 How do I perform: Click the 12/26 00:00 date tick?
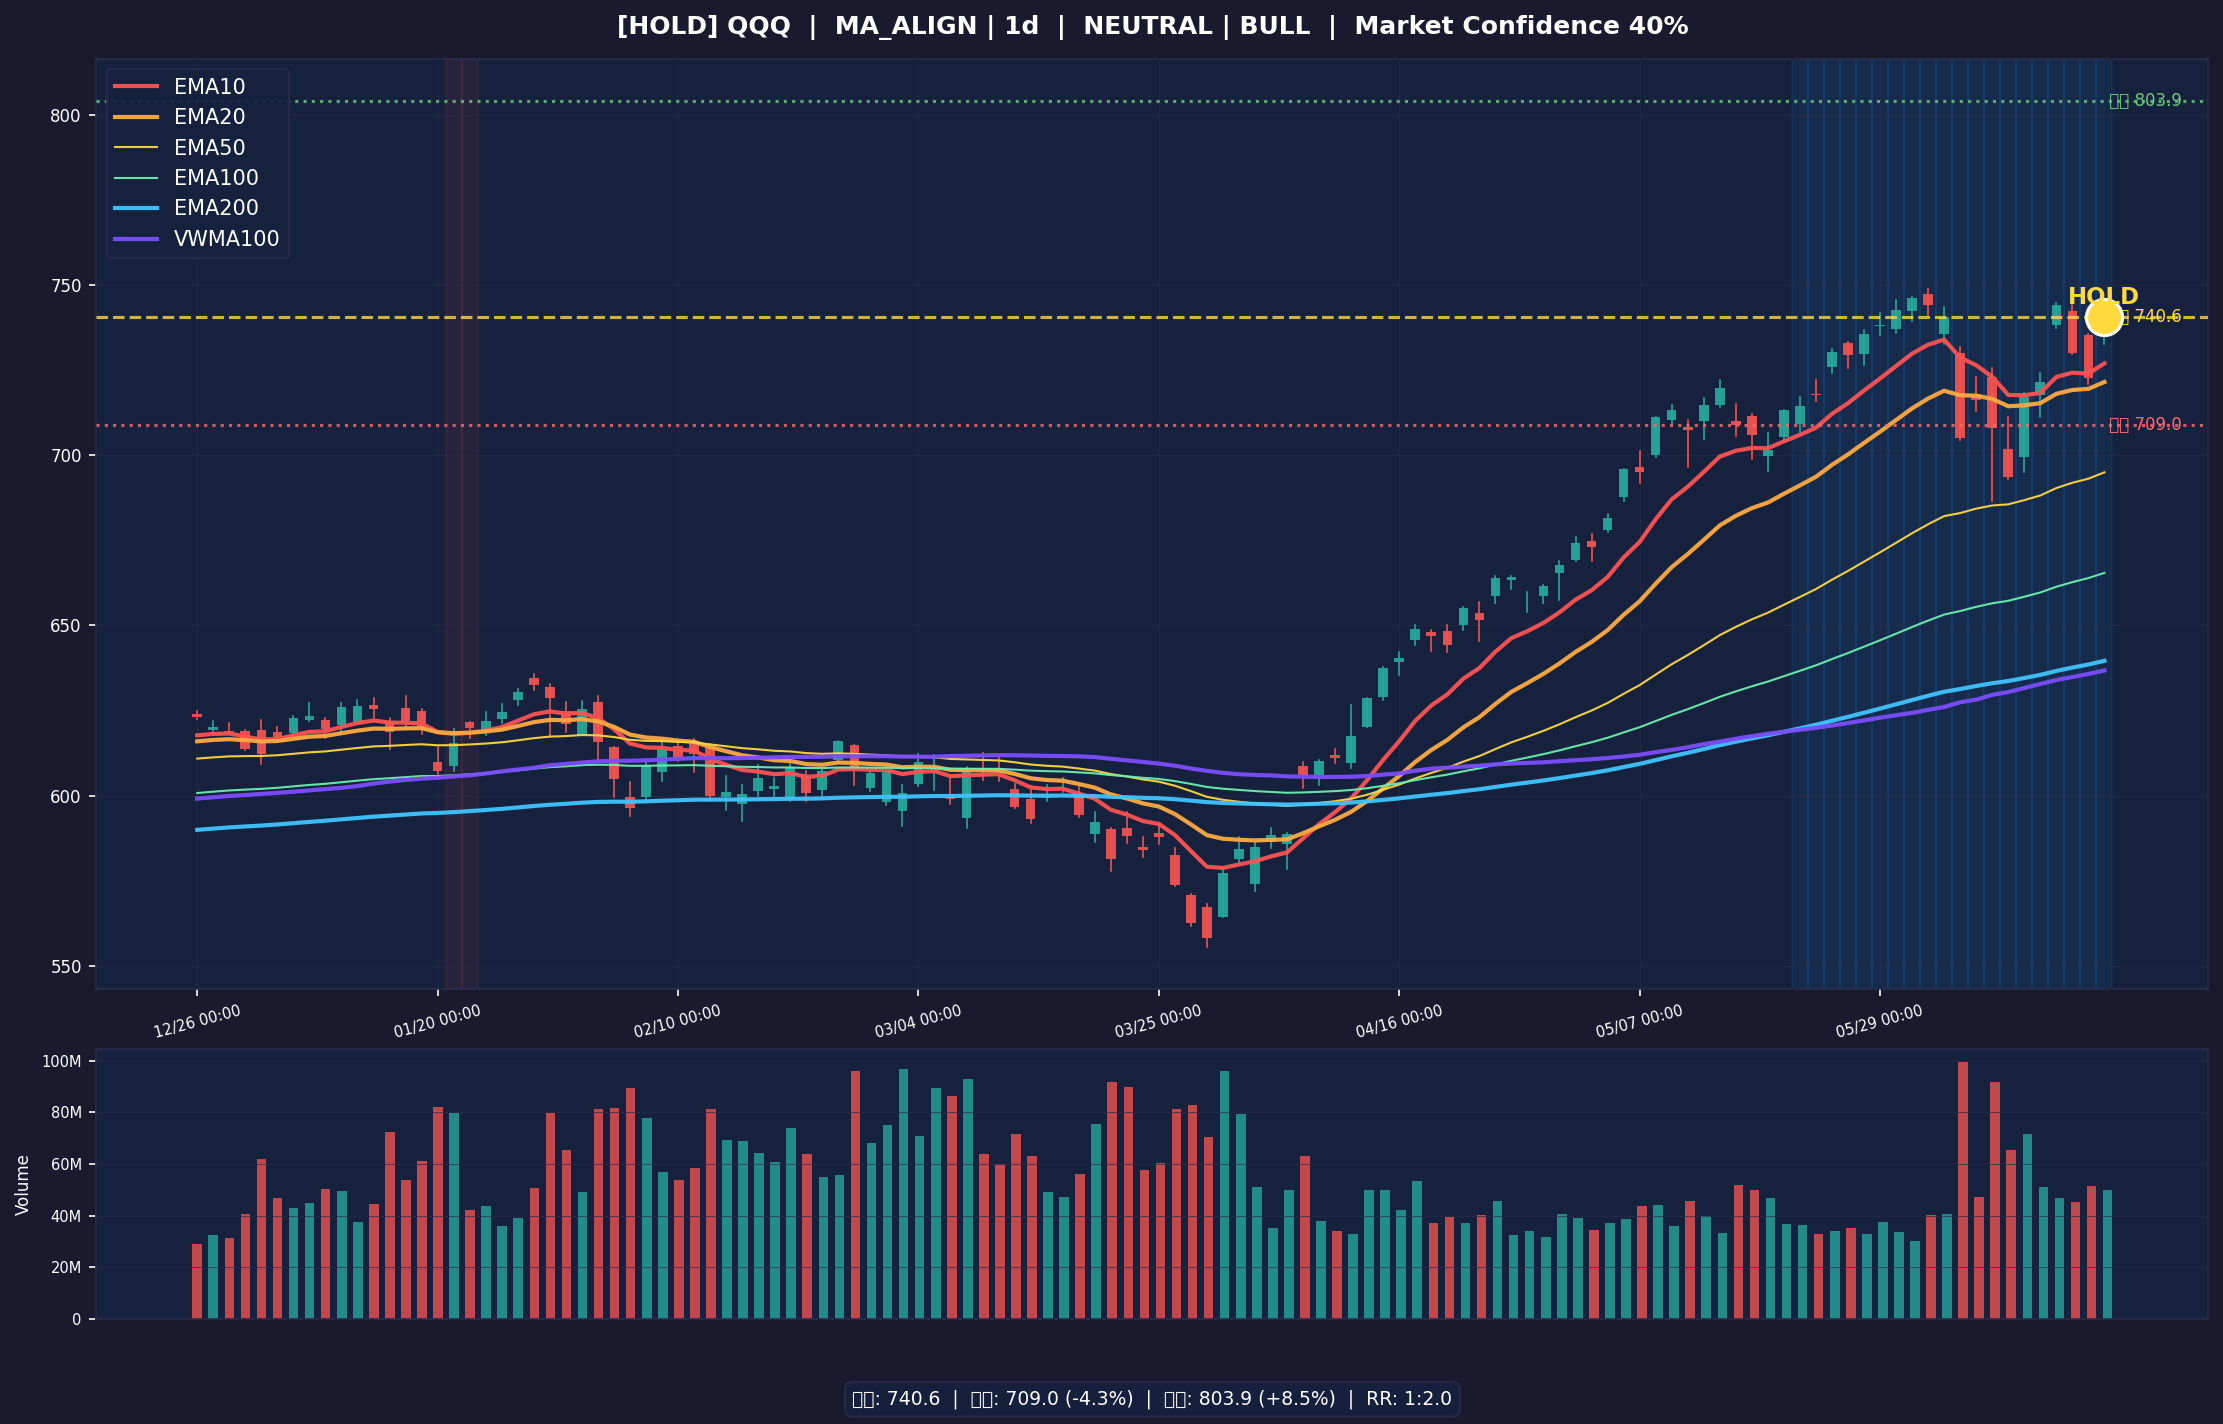point(197,1021)
